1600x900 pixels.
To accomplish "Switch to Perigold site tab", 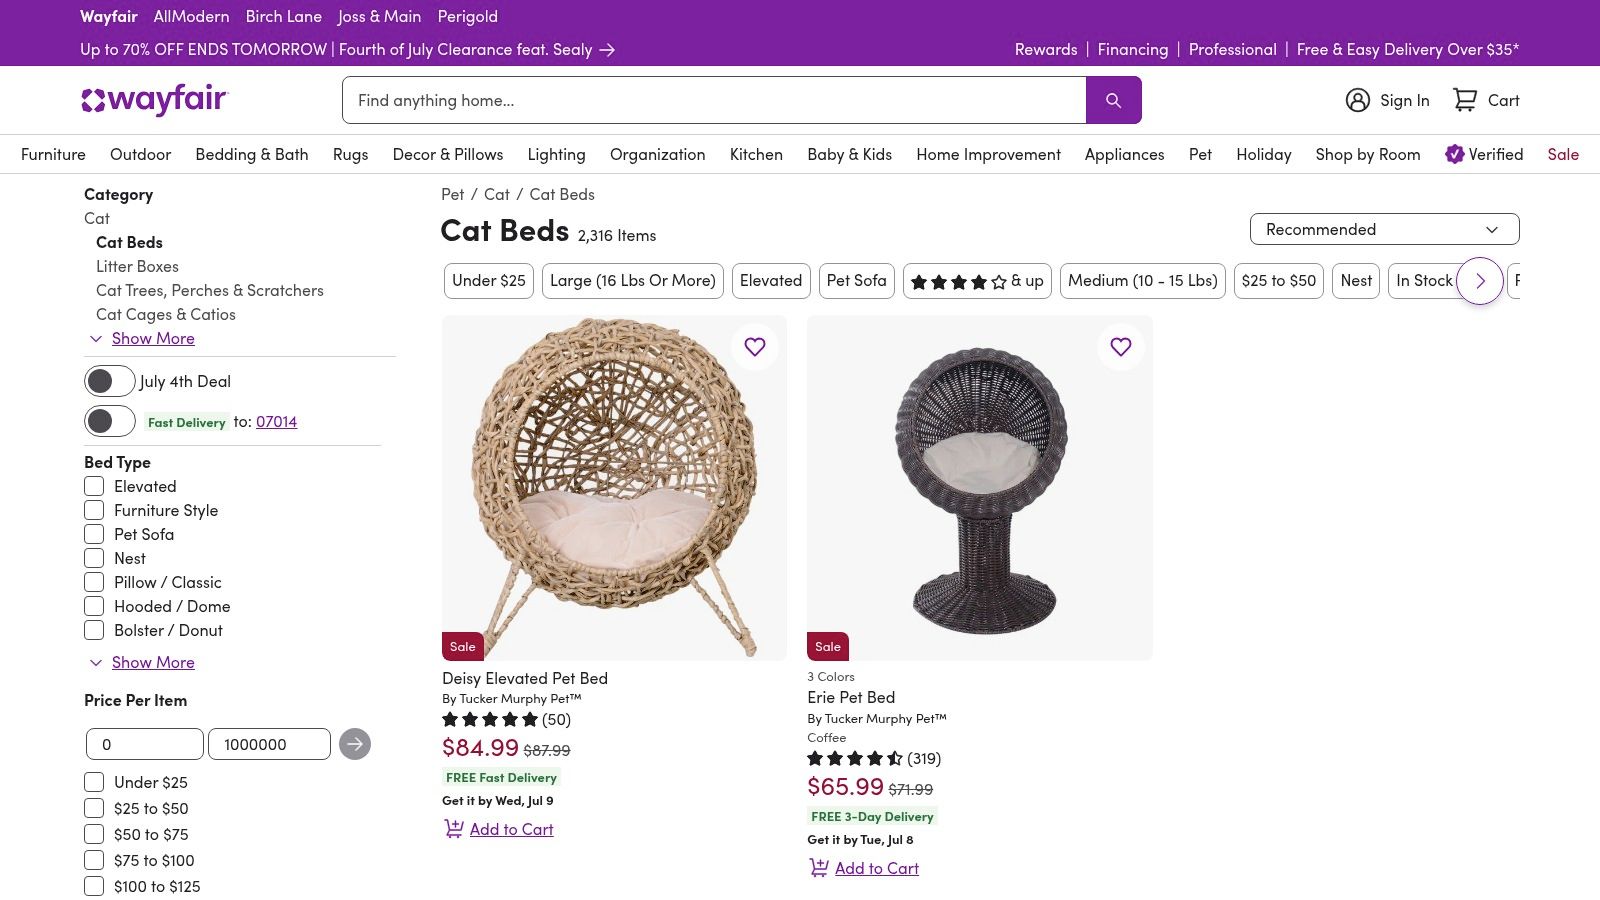I will [x=467, y=16].
